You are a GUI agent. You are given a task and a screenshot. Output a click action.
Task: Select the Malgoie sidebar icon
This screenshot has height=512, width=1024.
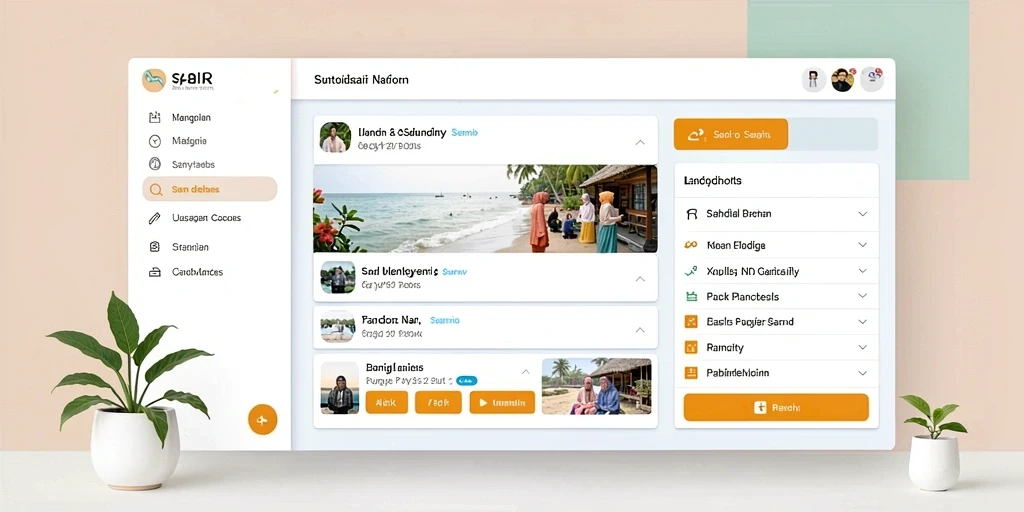(x=155, y=140)
